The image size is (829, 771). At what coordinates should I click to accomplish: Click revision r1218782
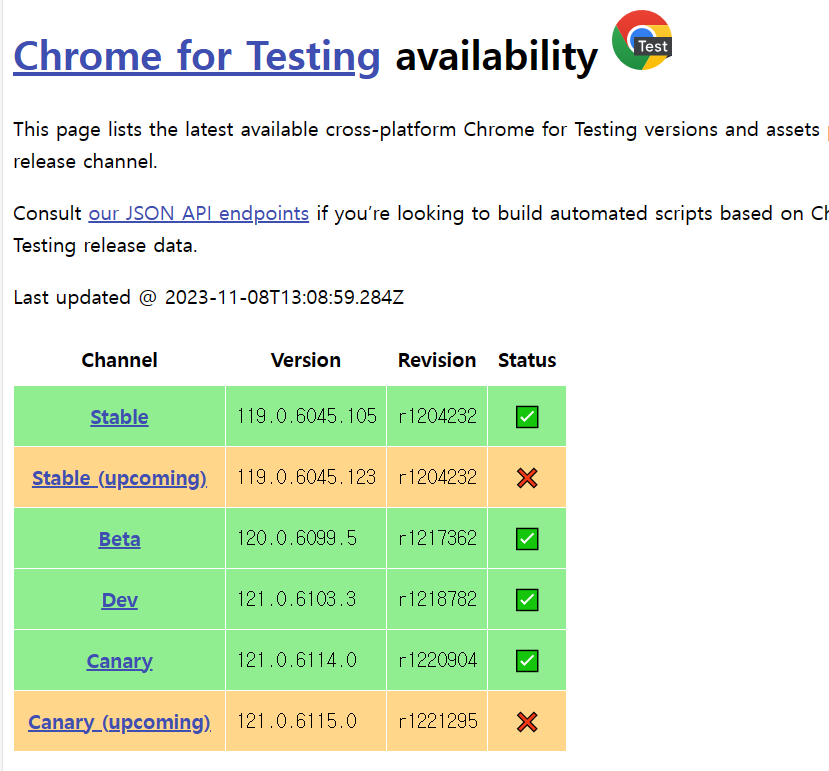(x=438, y=599)
